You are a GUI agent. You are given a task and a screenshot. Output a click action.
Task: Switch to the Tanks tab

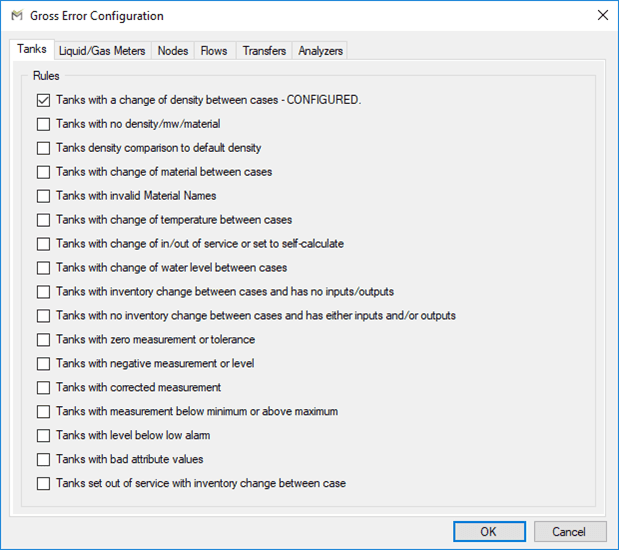32,49
